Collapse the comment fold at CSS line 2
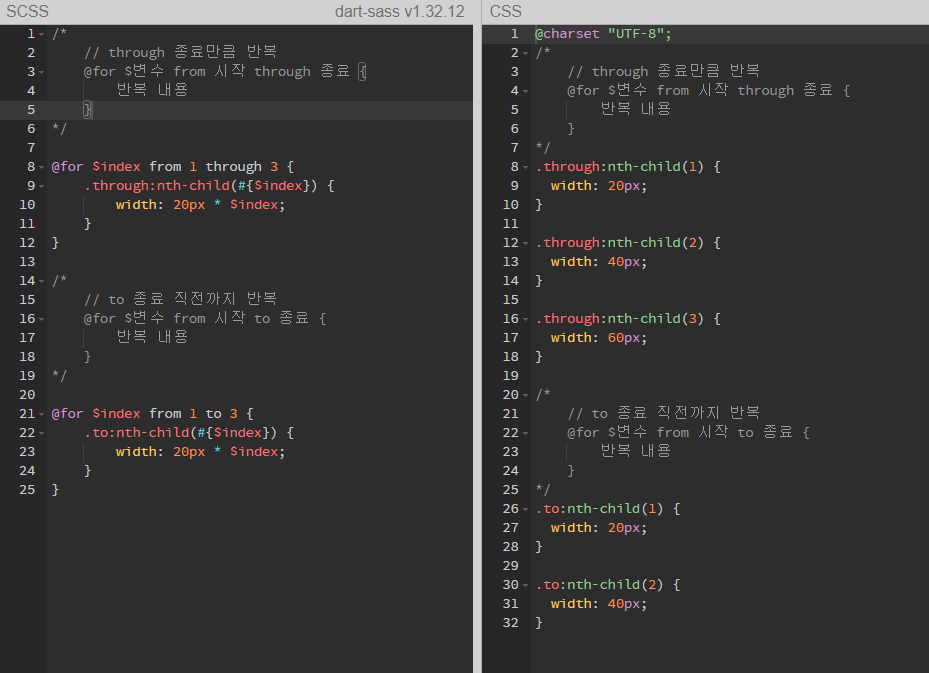The image size is (929, 673). pos(526,54)
